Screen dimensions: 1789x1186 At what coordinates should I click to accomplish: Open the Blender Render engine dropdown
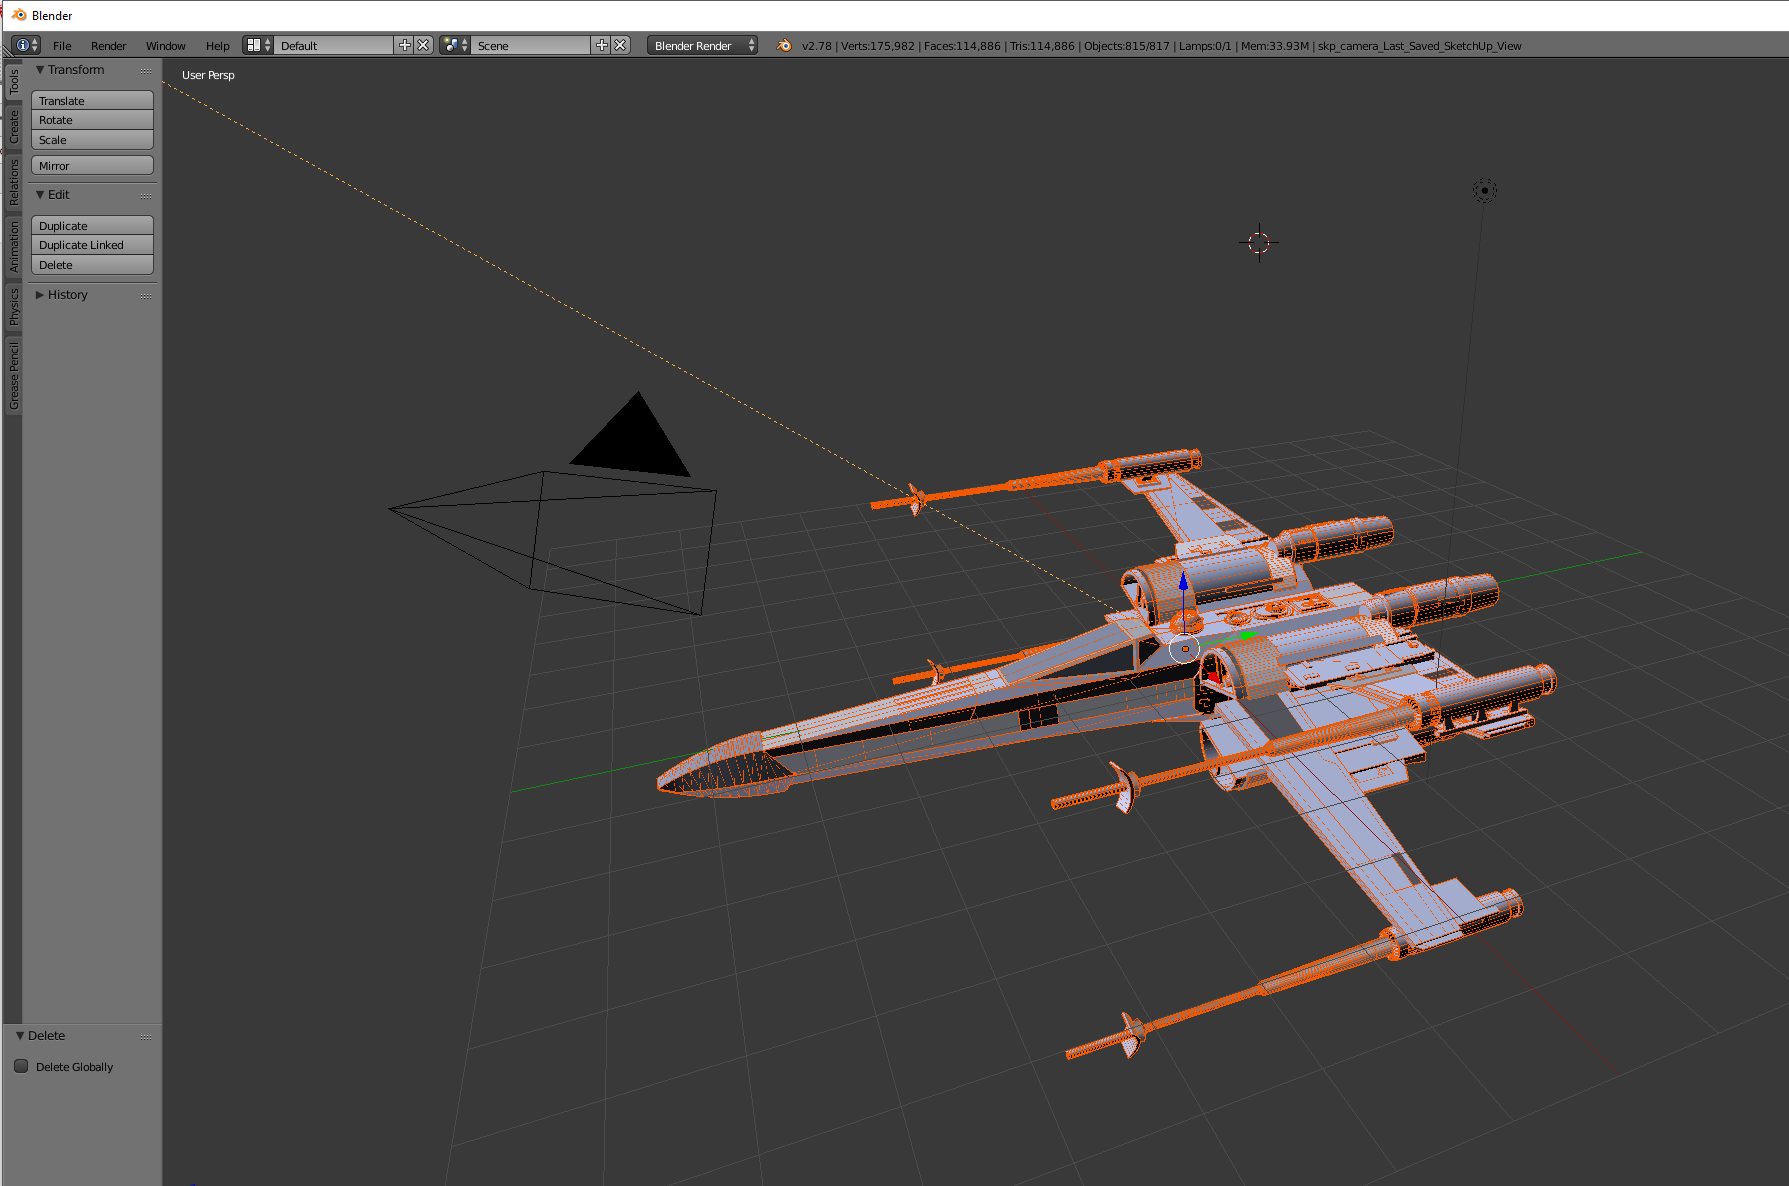702,45
